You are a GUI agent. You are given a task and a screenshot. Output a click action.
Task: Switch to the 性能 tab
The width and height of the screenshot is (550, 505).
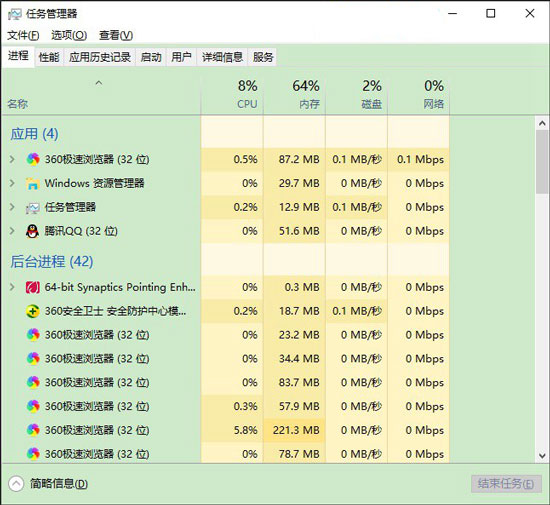coord(49,57)
